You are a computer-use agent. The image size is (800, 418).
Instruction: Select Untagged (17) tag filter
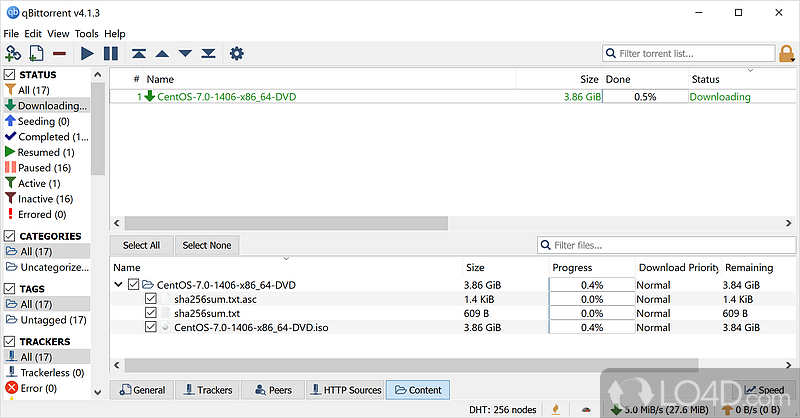point(47,320)
